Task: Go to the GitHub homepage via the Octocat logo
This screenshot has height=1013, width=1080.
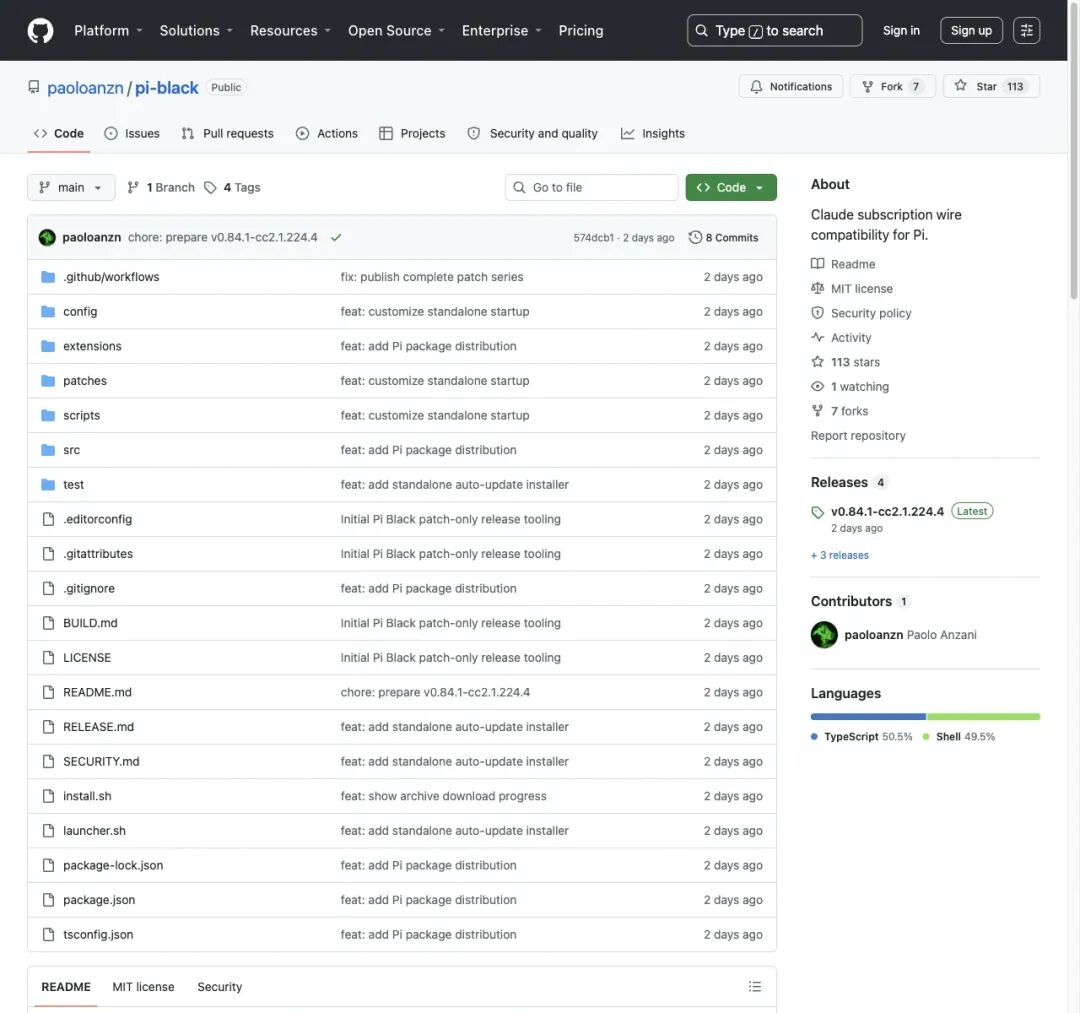Action: click(x=40, y=30)
